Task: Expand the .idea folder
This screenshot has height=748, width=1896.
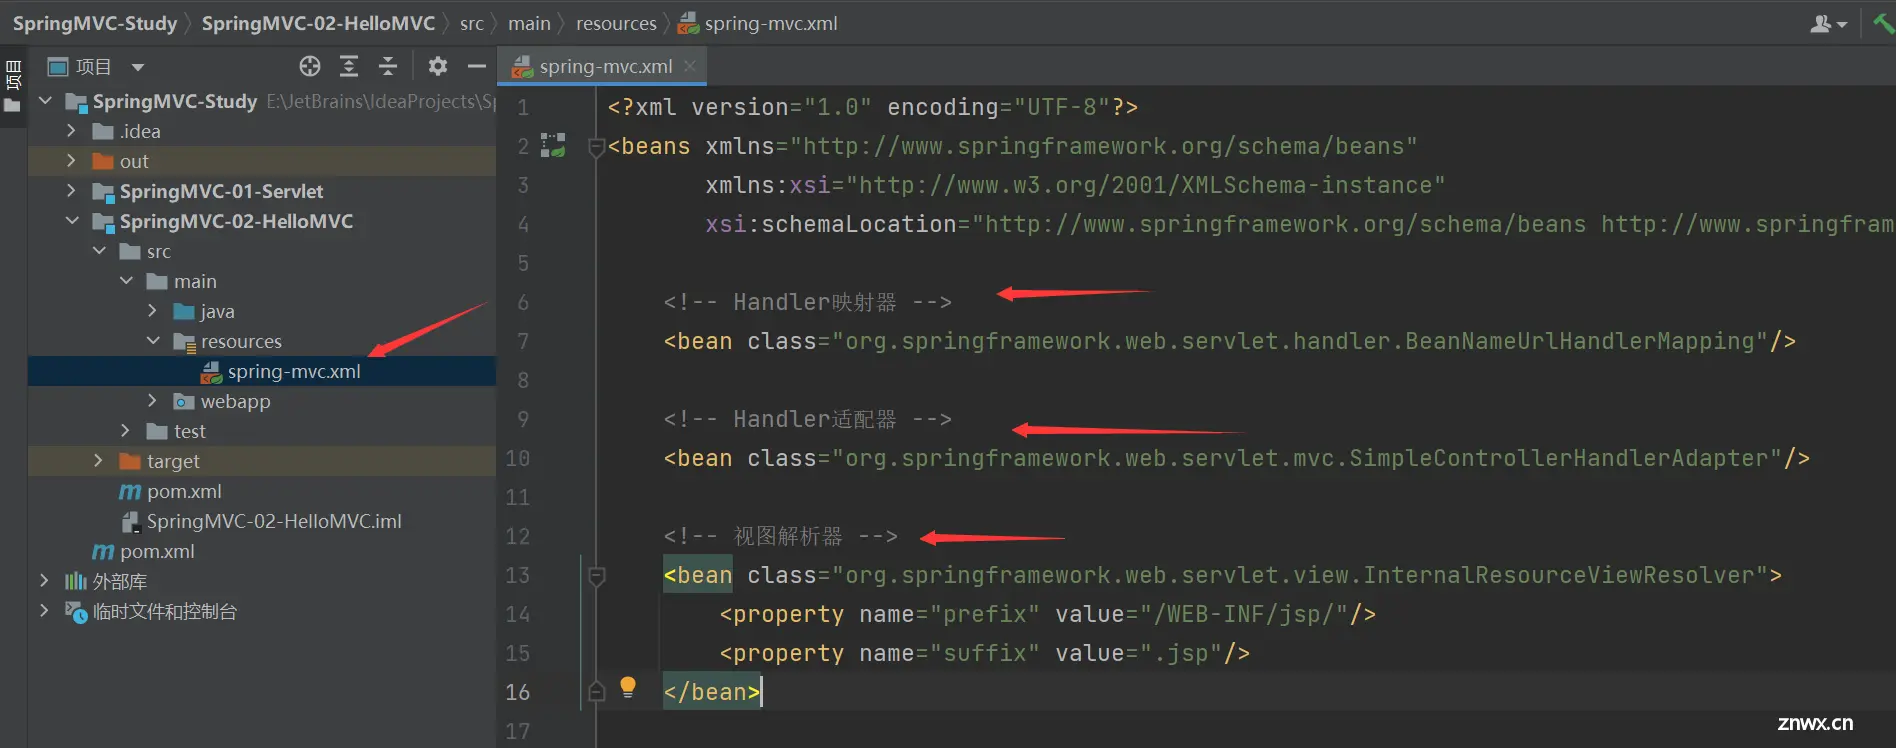Action: point(71,131)
